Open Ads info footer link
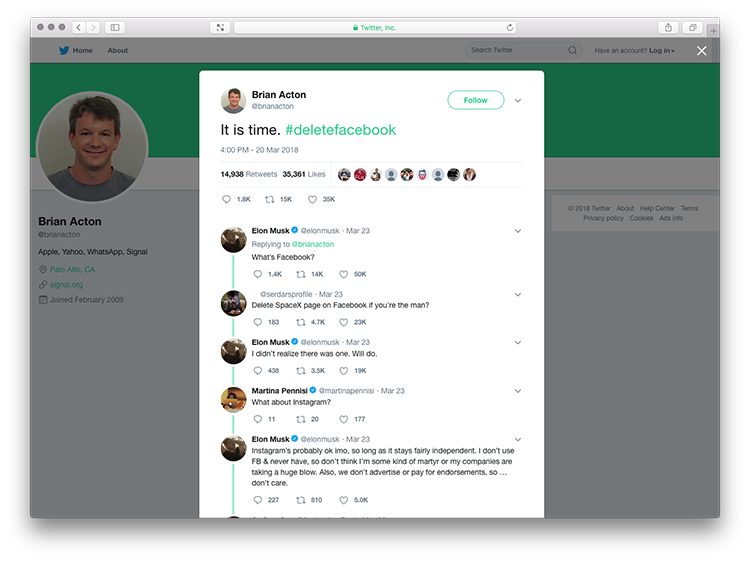 coord(671,218)
